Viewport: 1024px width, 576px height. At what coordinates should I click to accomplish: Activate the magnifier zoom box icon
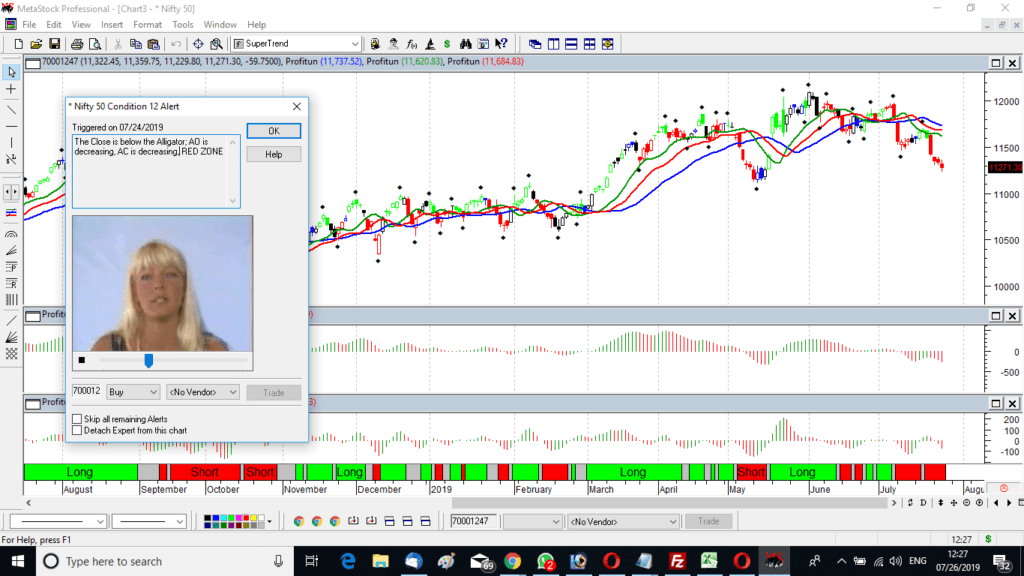click(216, 44)
